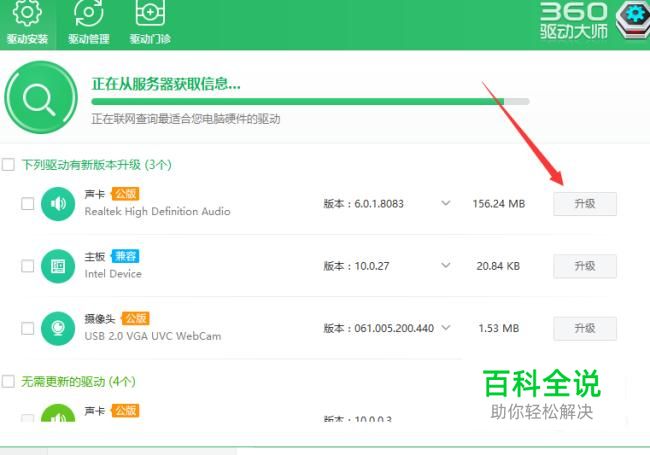Screen dimensions: 650x455
Task: Click the 正在联网查询 description line
Action: coord(186,119)
